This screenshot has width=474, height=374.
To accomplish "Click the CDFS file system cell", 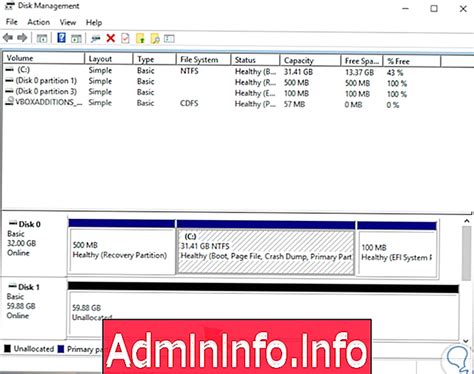I will click(x=189, y=103).
